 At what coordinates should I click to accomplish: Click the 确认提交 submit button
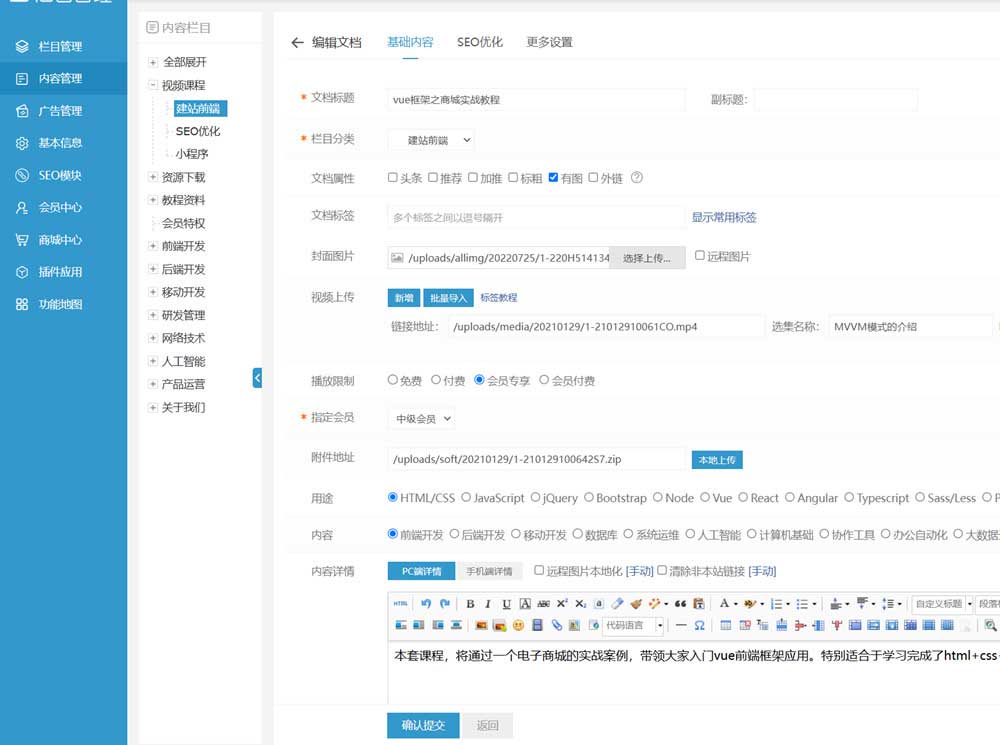pos(422,725)
